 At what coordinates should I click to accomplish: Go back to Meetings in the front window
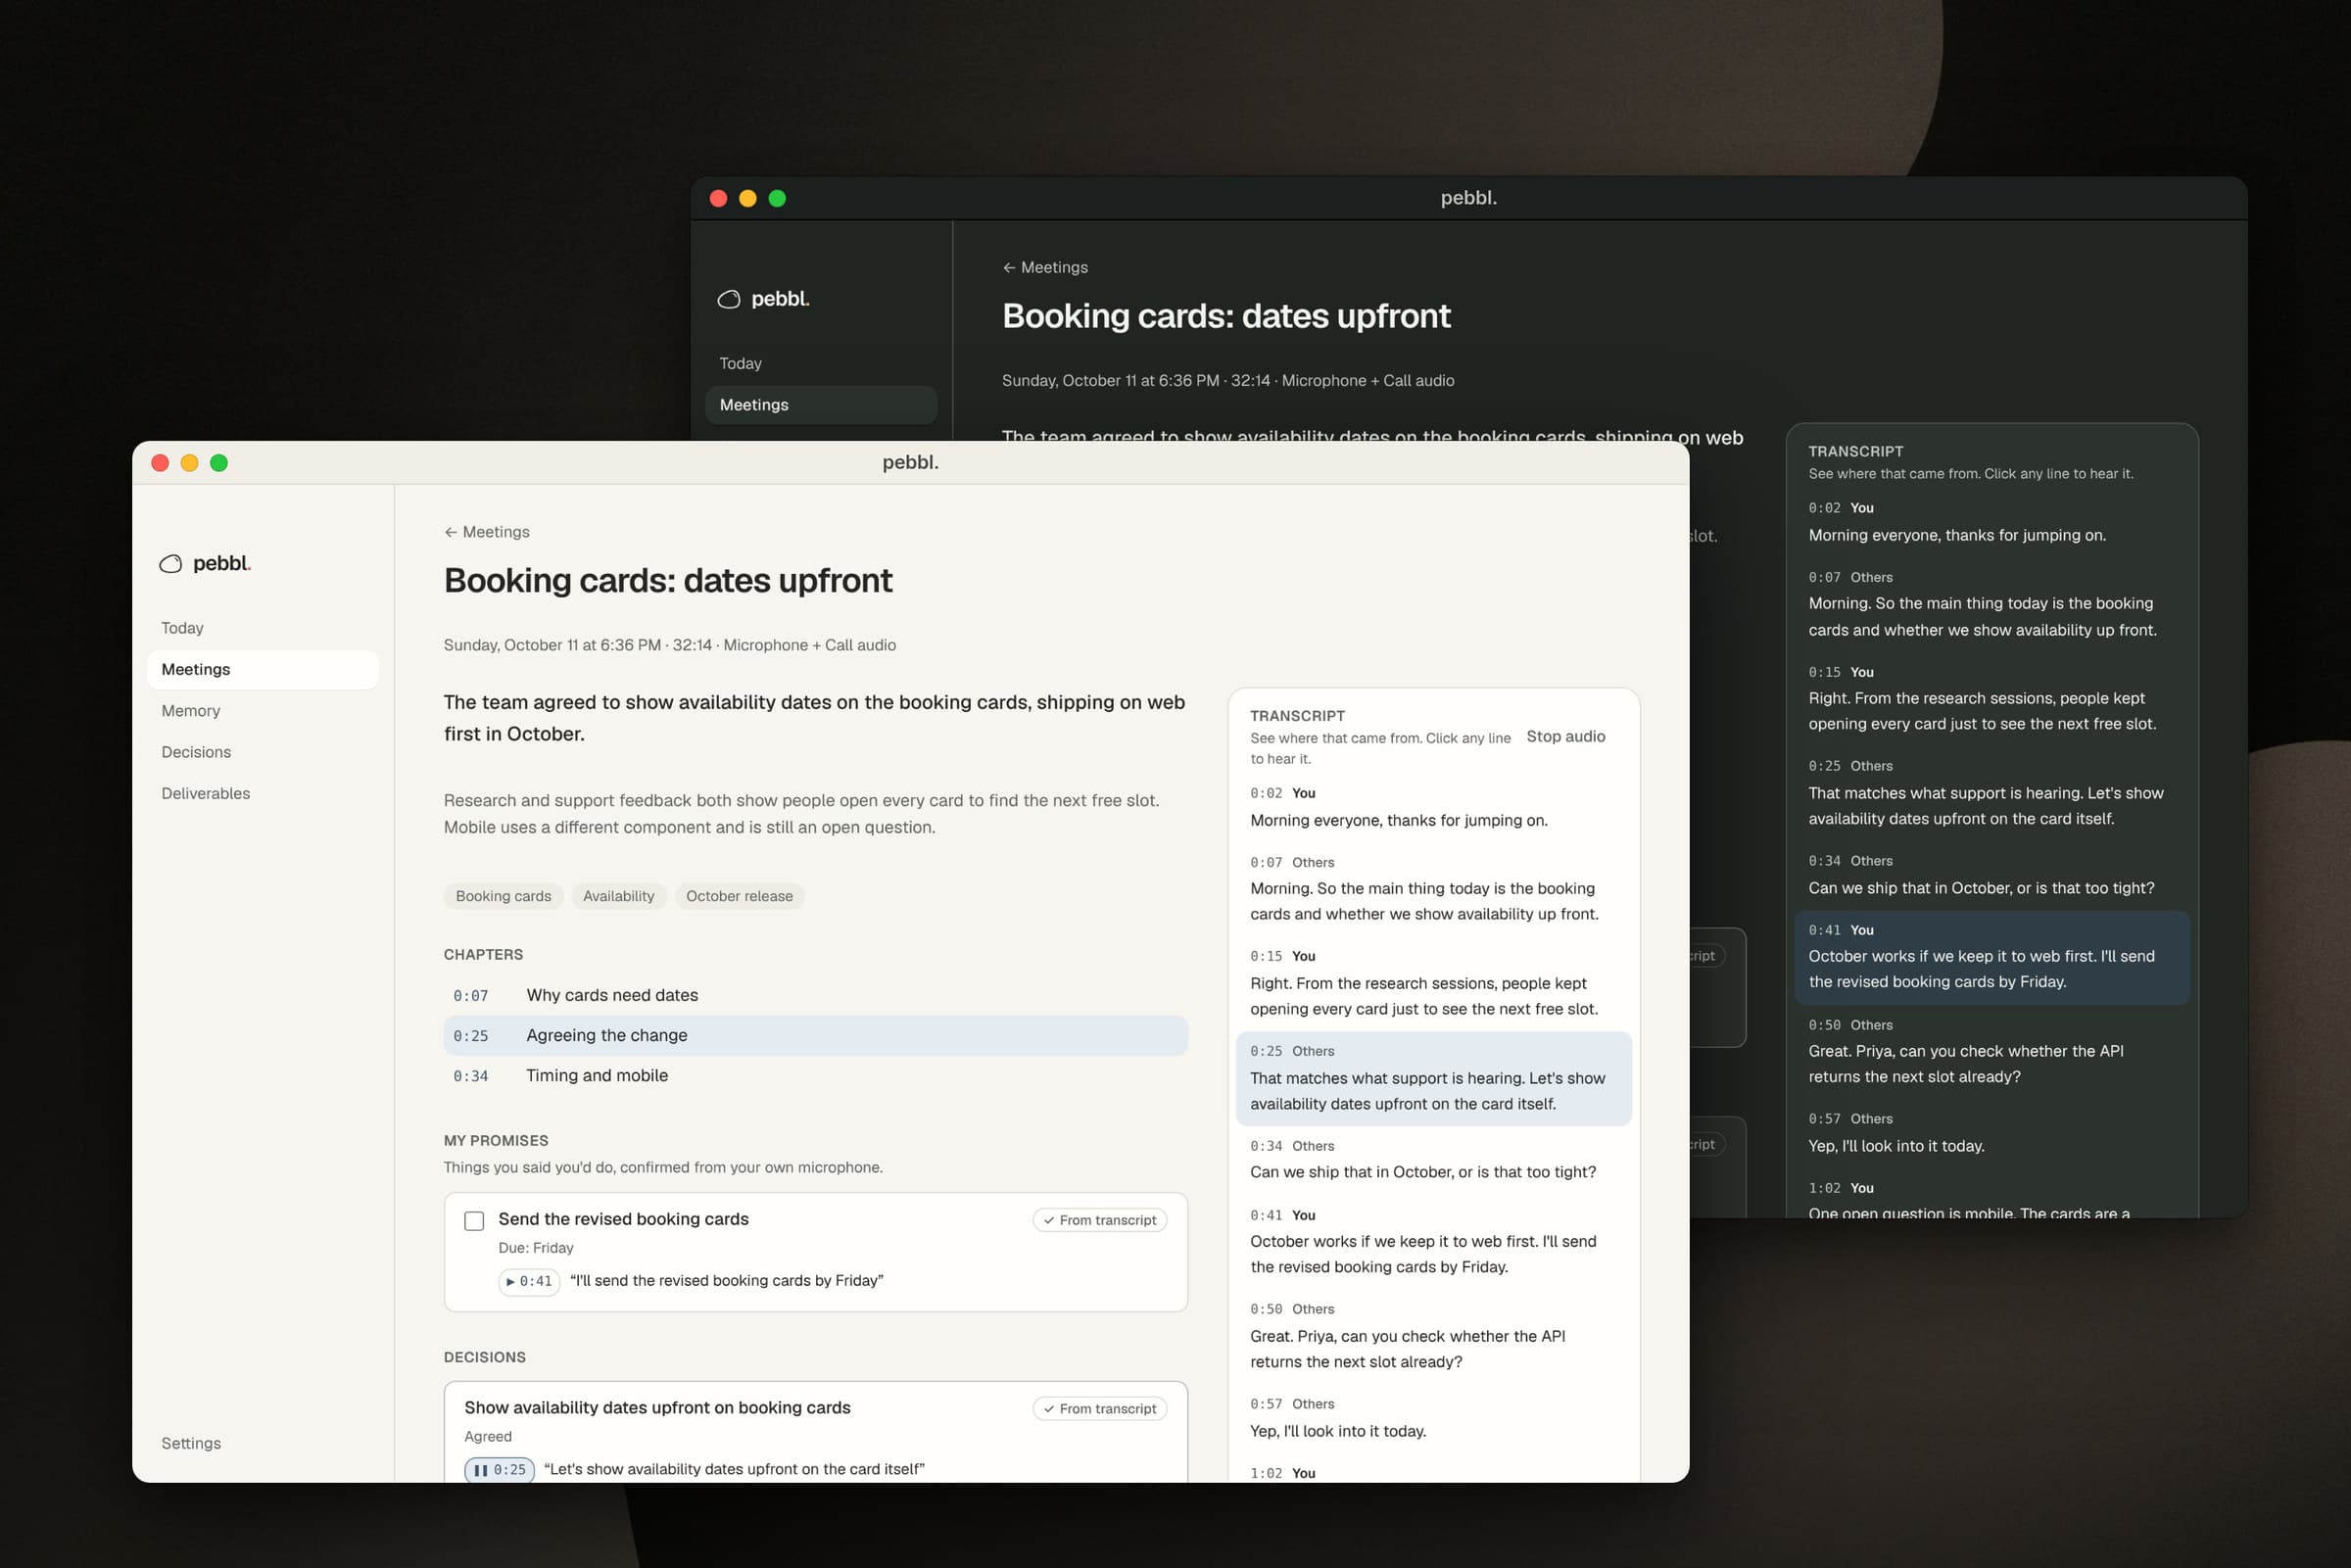[487, 532]
